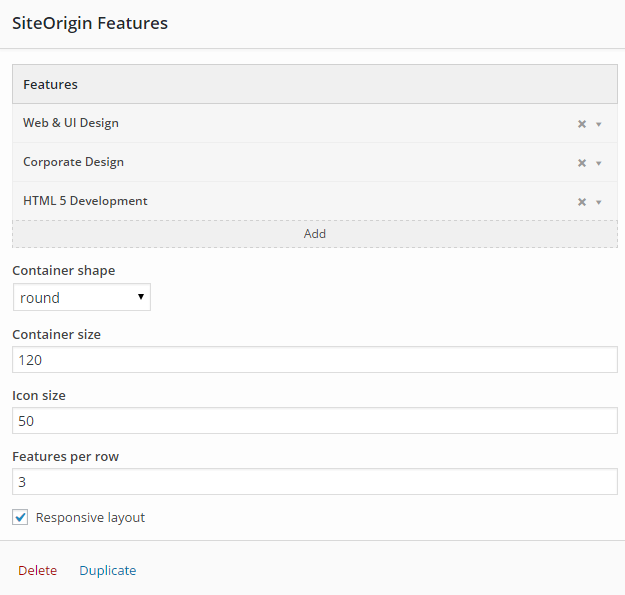Click into the Icon size field

click(315, 421)
